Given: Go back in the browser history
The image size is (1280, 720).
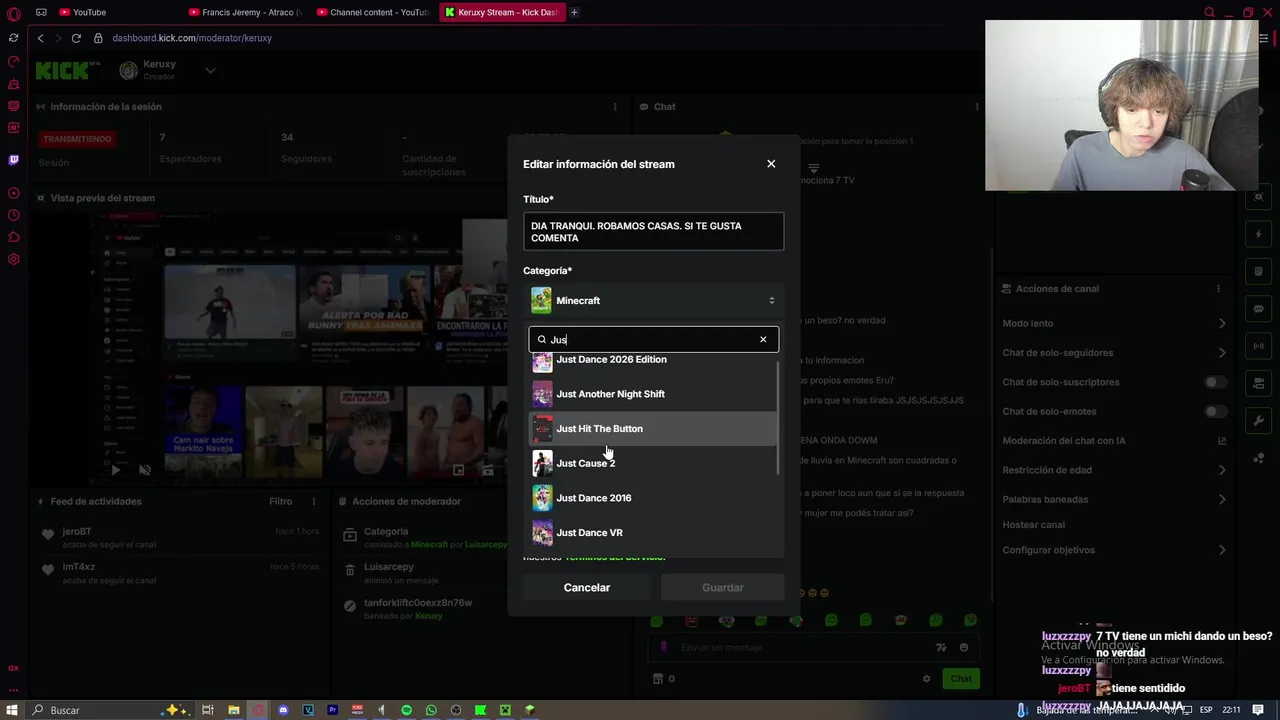Looking at the screenshot, I should [40, 38].
